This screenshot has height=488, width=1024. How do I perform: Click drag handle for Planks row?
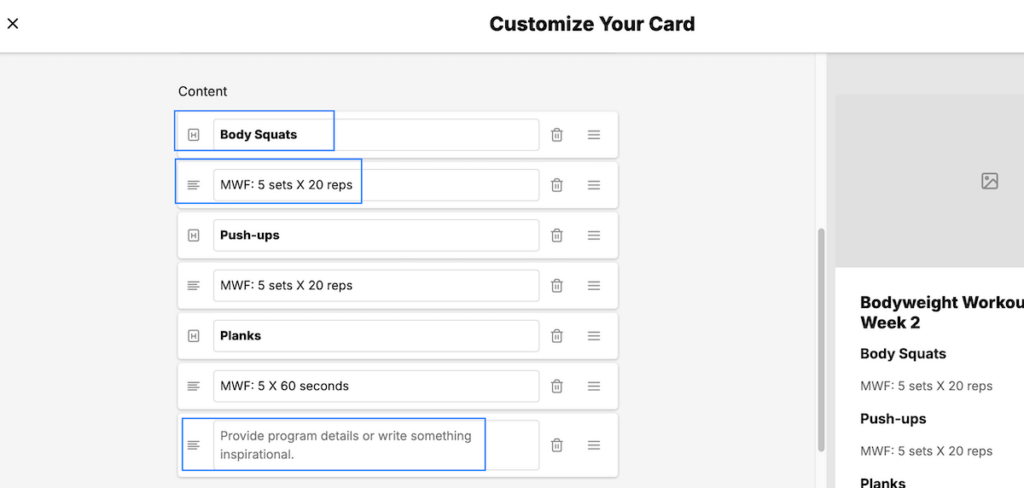pos(594,335)
